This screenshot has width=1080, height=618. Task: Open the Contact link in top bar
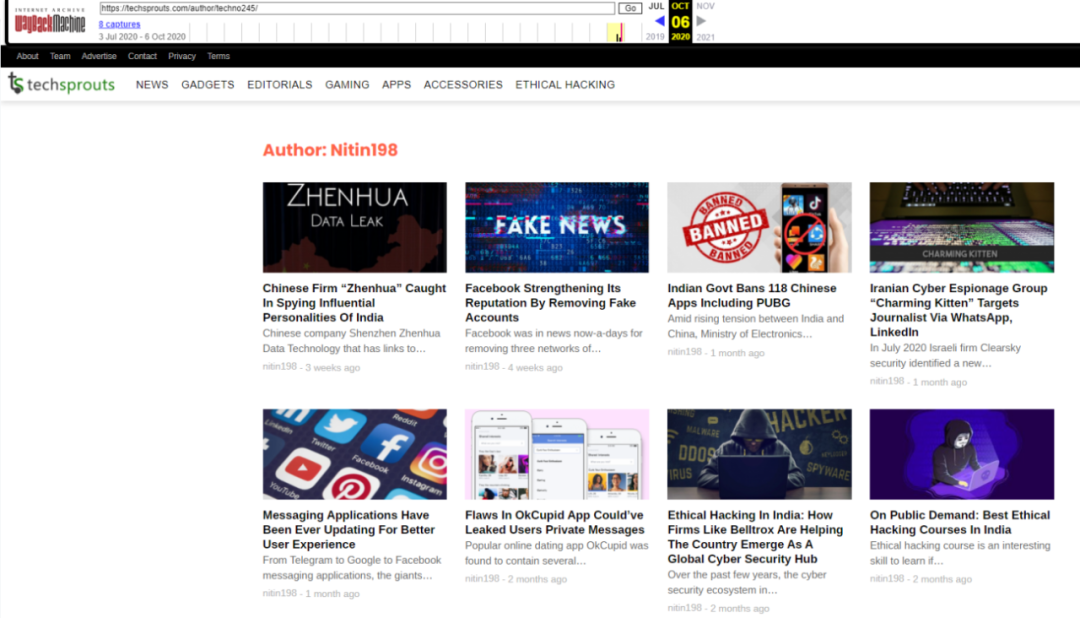coord(142,56)
